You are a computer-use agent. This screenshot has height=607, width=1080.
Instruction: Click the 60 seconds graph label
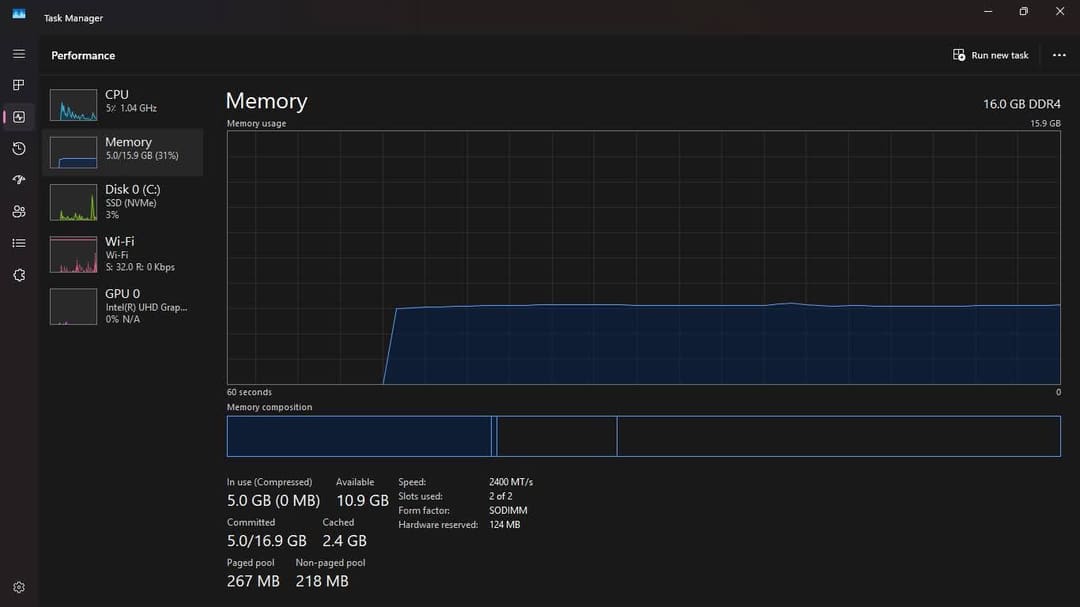pos(249,392)
